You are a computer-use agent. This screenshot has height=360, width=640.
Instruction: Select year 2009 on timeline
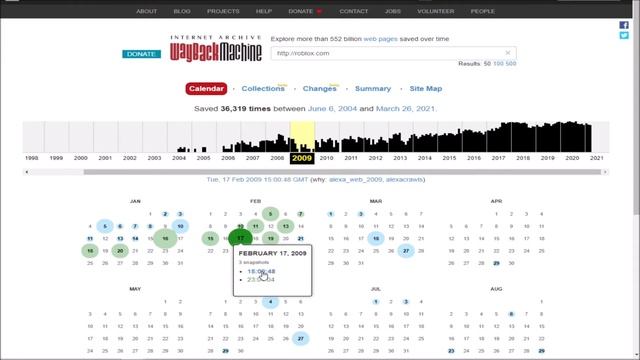tap(302, 158)
